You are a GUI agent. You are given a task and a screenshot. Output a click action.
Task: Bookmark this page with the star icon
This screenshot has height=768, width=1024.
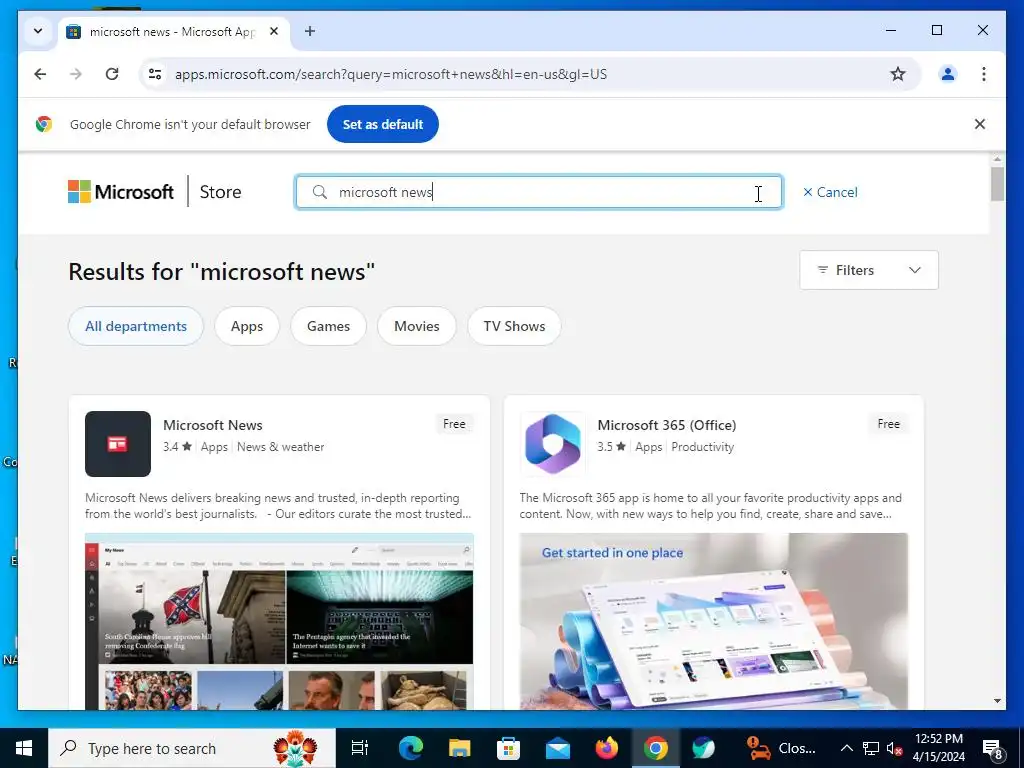pos(898,74)
